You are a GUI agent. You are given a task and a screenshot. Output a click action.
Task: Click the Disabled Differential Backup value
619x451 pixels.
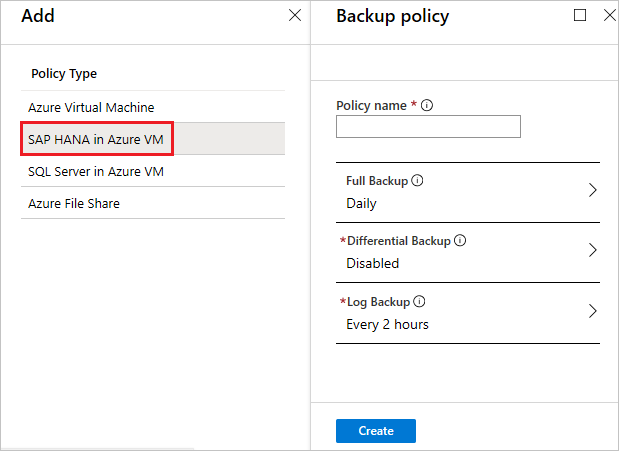372,263
